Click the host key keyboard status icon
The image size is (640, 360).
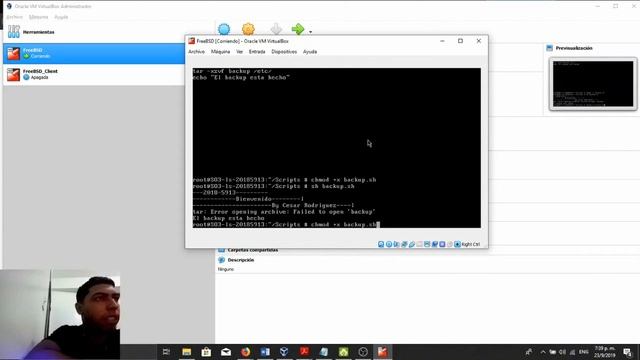click(x=458, y=244)
